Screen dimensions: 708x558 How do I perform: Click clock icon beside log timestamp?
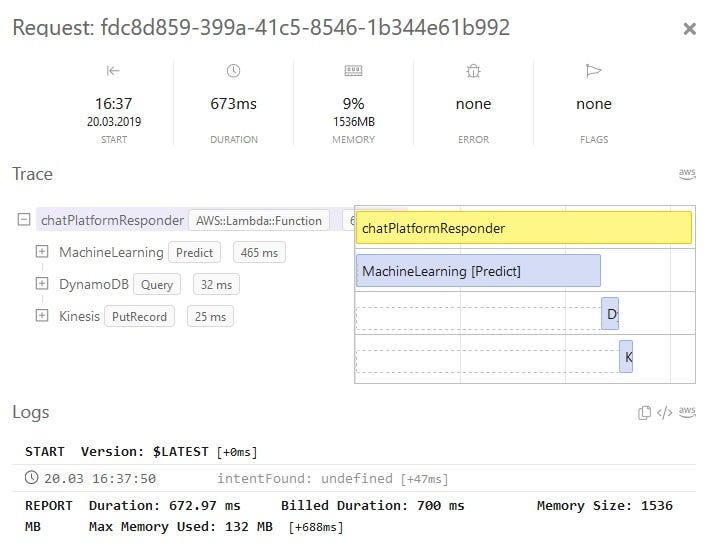pos(31,478)
